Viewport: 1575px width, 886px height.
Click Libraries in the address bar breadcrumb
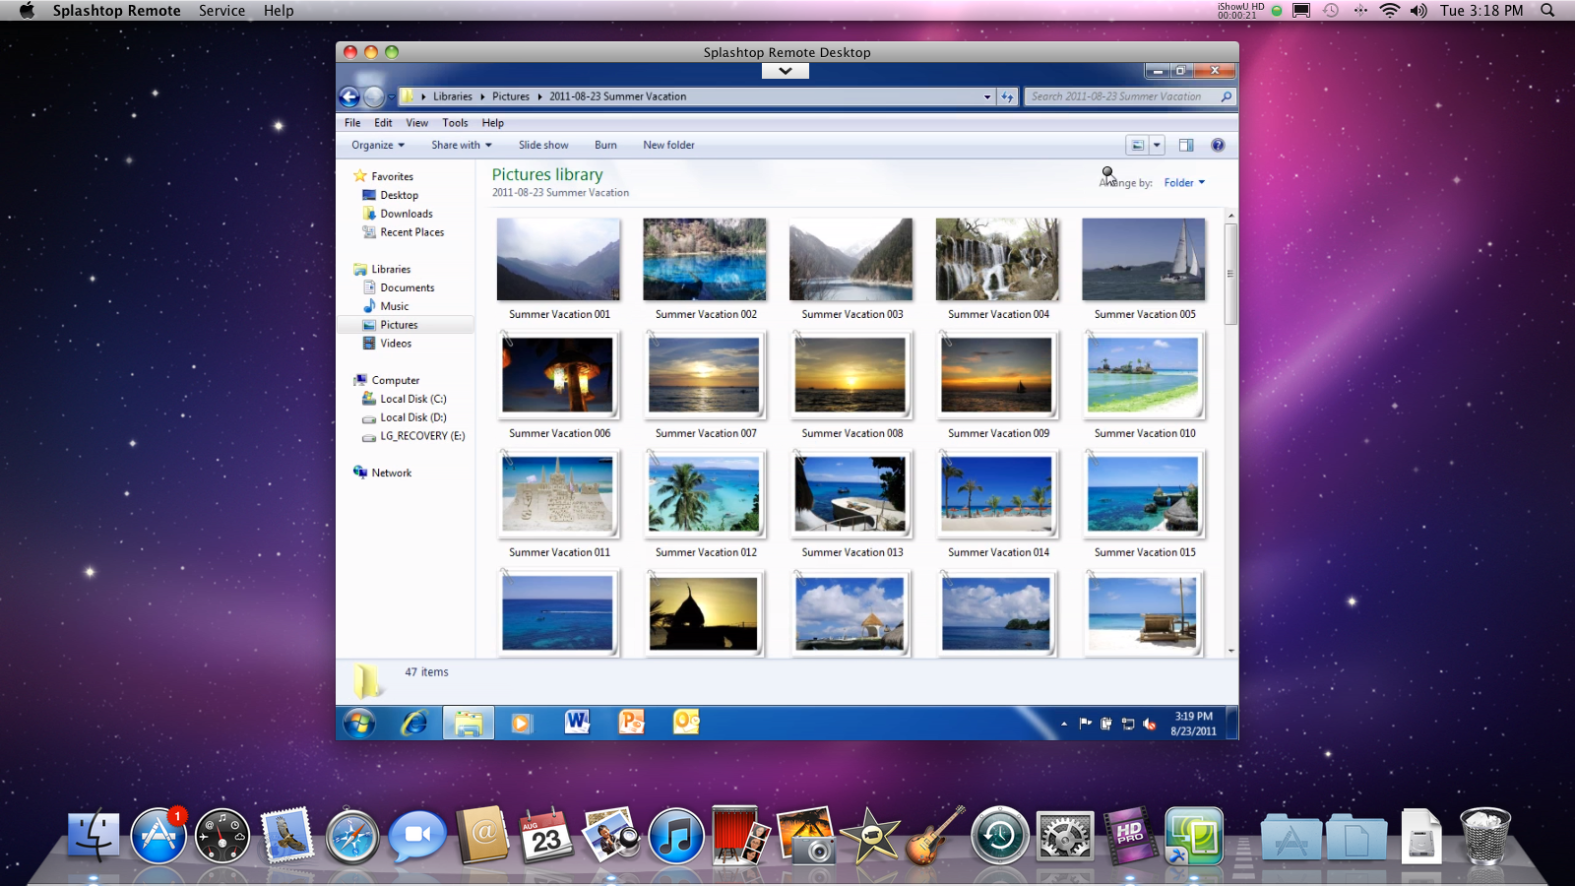(x=452, y=97)
